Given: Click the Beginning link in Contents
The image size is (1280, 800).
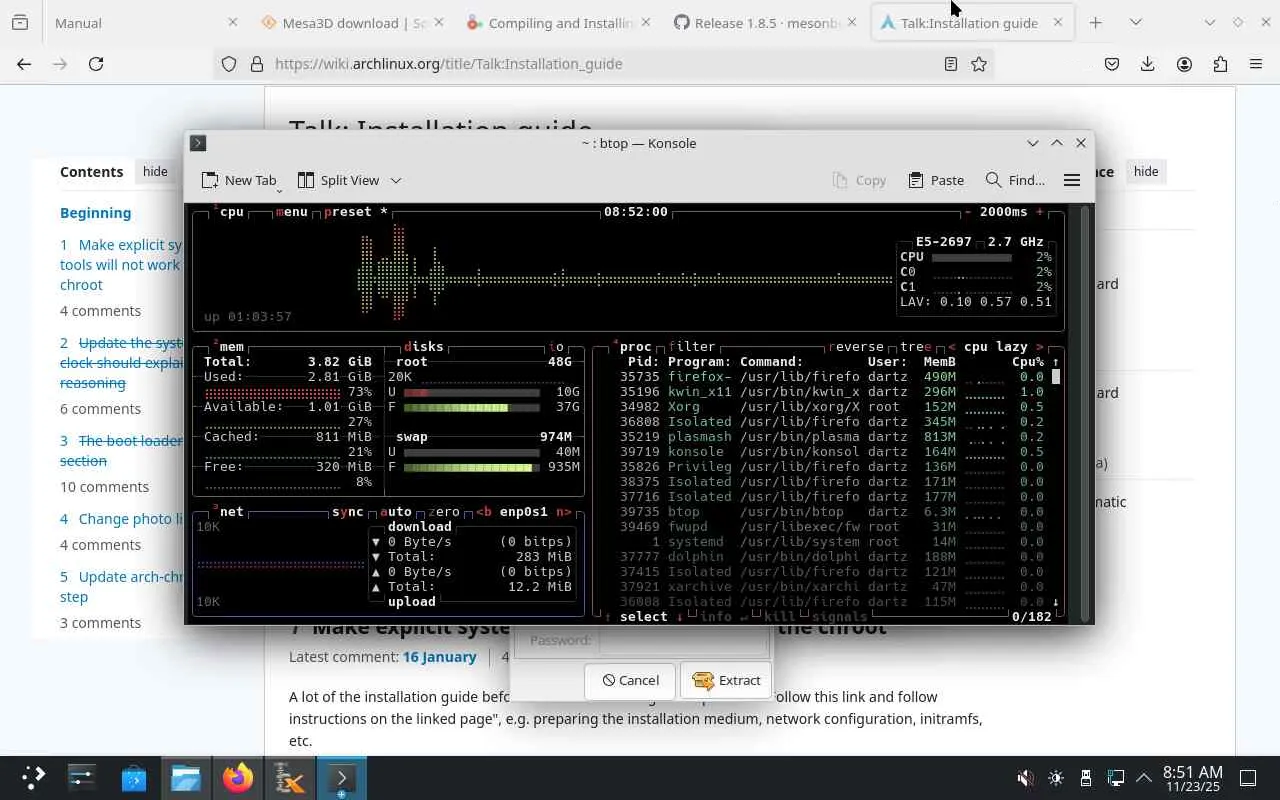Looking at the screenshot, I should 95,212.
